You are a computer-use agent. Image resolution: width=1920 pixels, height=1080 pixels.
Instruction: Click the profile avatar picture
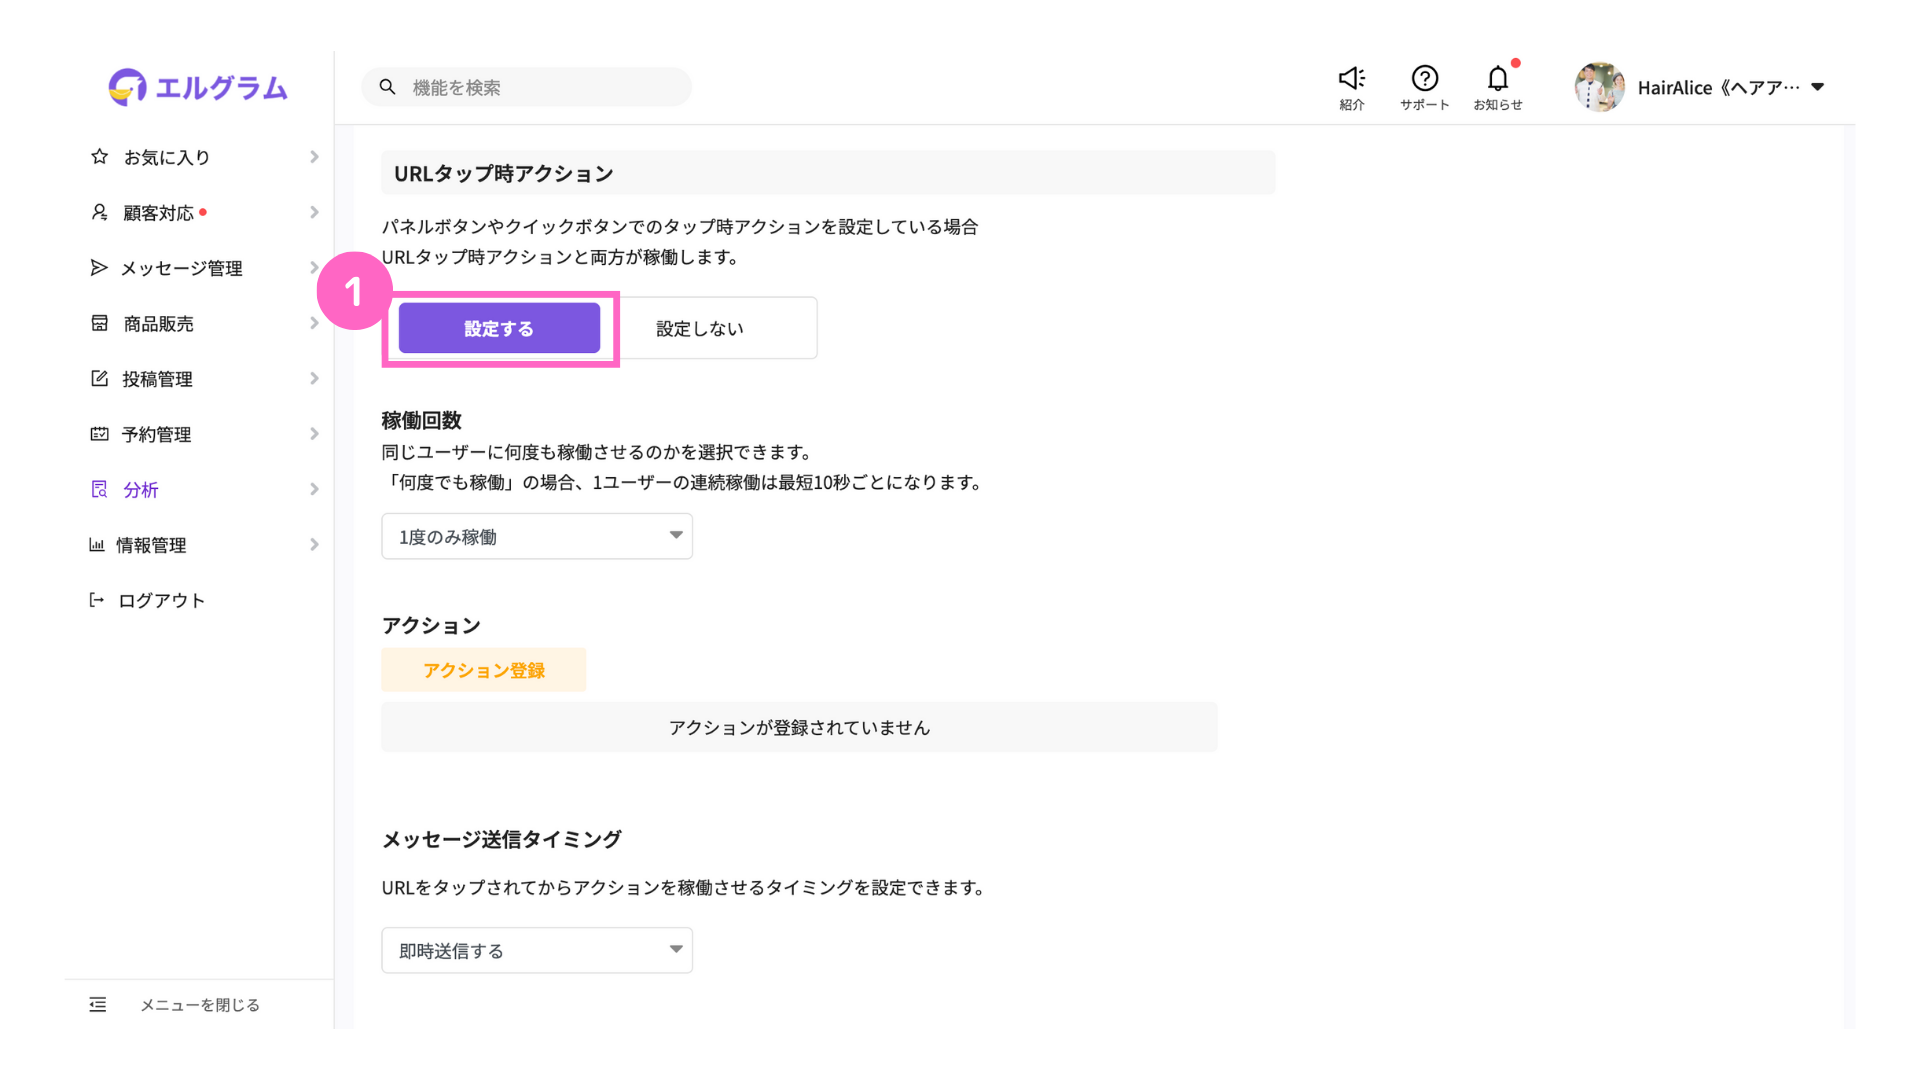click(x=1599, y=87)
